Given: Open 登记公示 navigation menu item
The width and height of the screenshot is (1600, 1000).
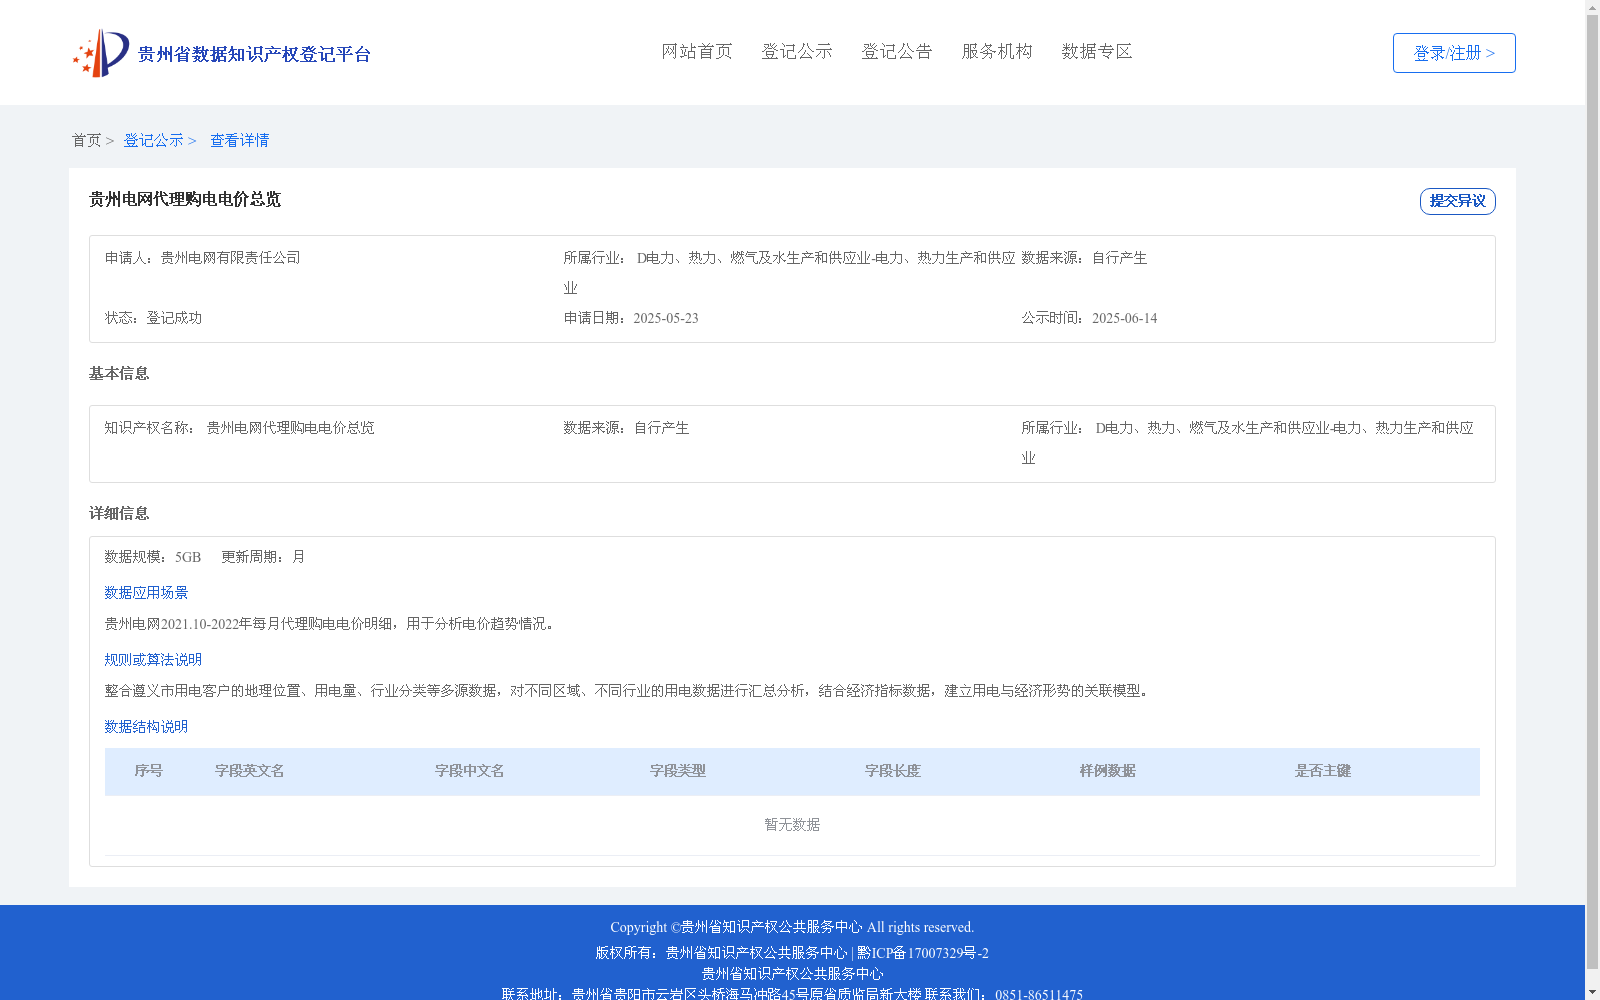Looking at the screenshot, I should [x=797, y=51].
